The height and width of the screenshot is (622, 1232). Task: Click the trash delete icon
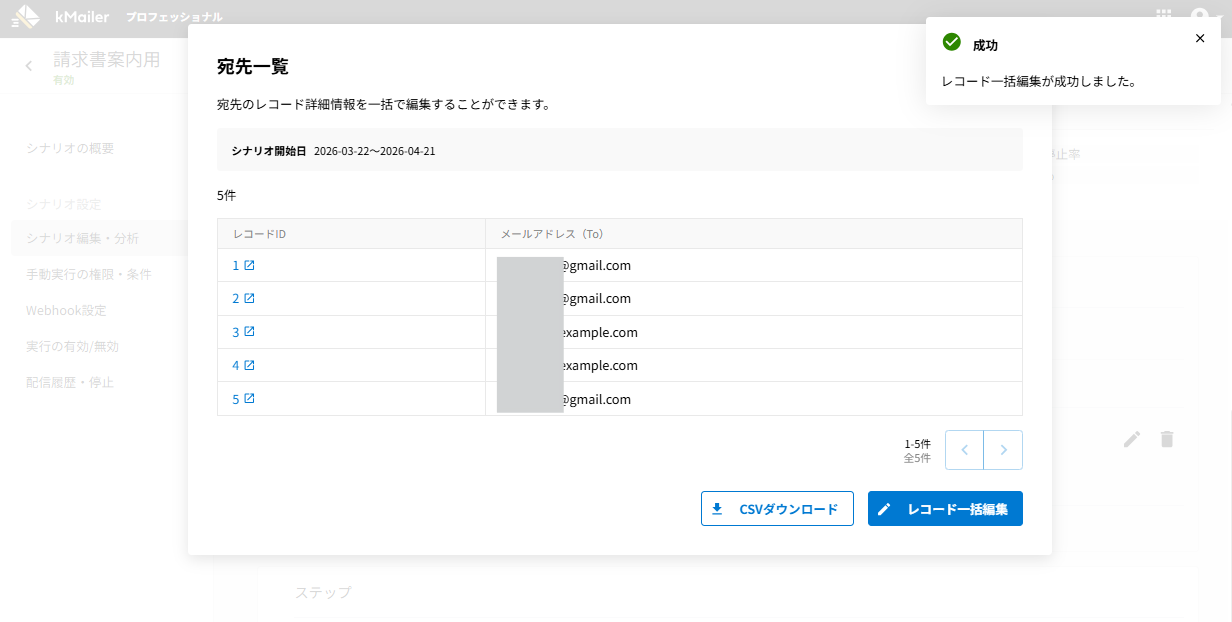[x=1167, y=439]
